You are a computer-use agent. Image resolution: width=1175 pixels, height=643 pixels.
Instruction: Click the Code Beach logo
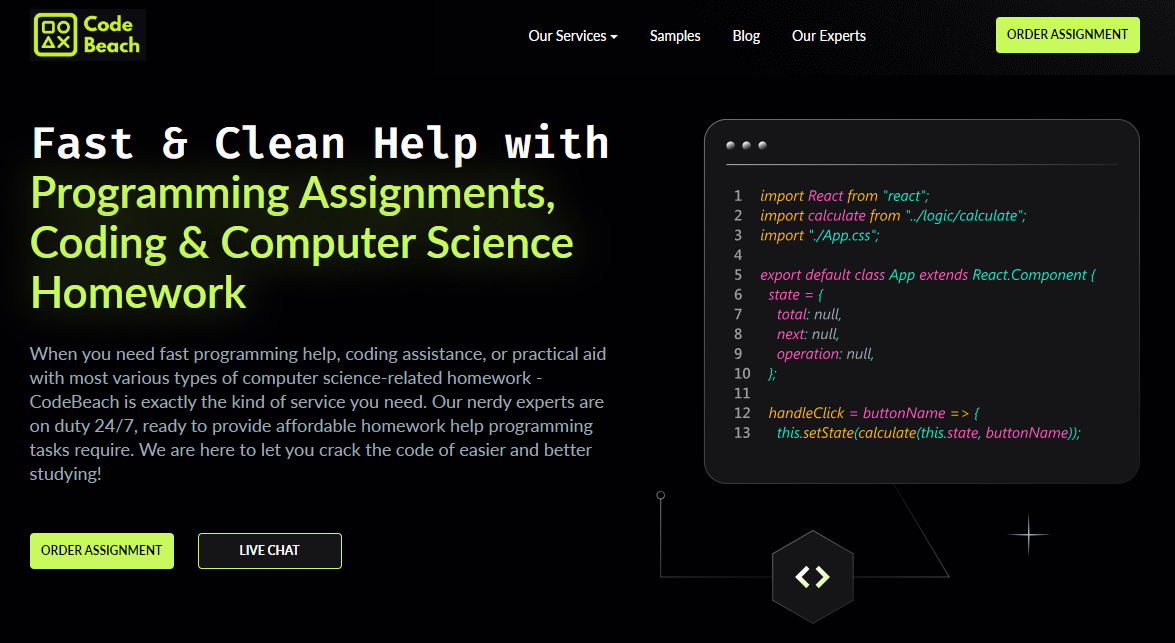click(x=88, y=35)
